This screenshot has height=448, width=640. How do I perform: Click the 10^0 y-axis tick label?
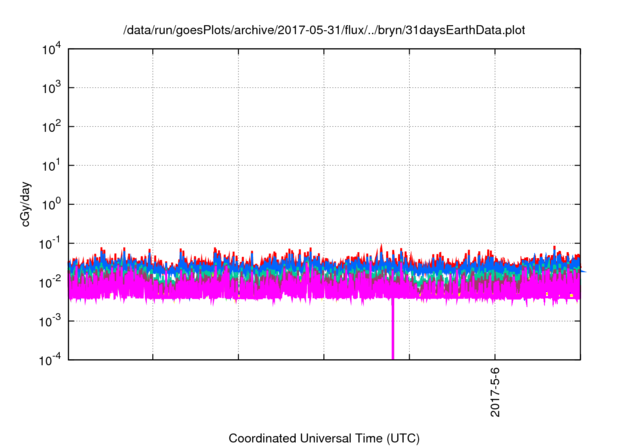(51, 204)
